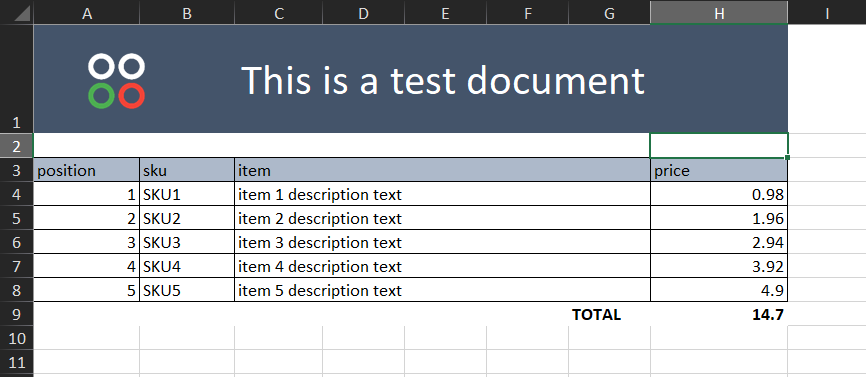This screenshot has height=377, width=866.
Task: Click the bold TOTAL label cell
Action: click(x=609, y=314)
